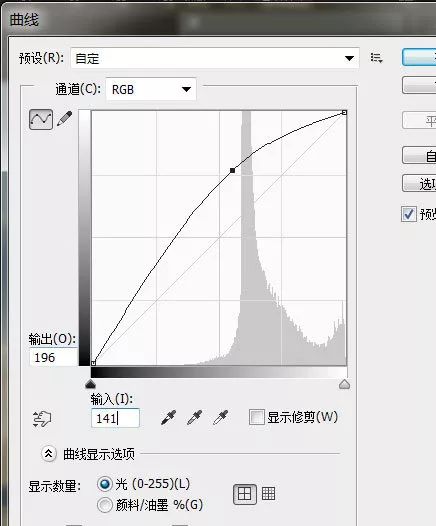The width and height of the screenshot is (436, 526).
Task: Pick the white point eyedropper
Action: coord(220,418)
